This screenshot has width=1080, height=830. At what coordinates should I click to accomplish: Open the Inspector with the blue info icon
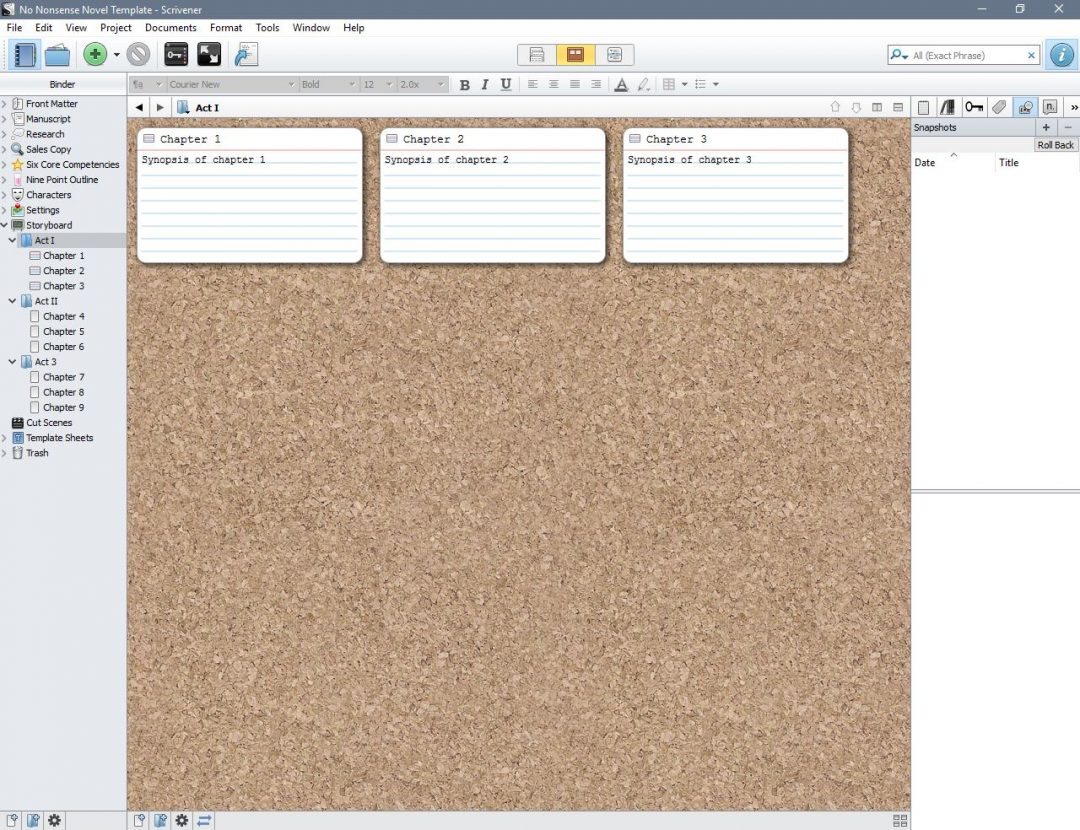tap(1061, 55)
